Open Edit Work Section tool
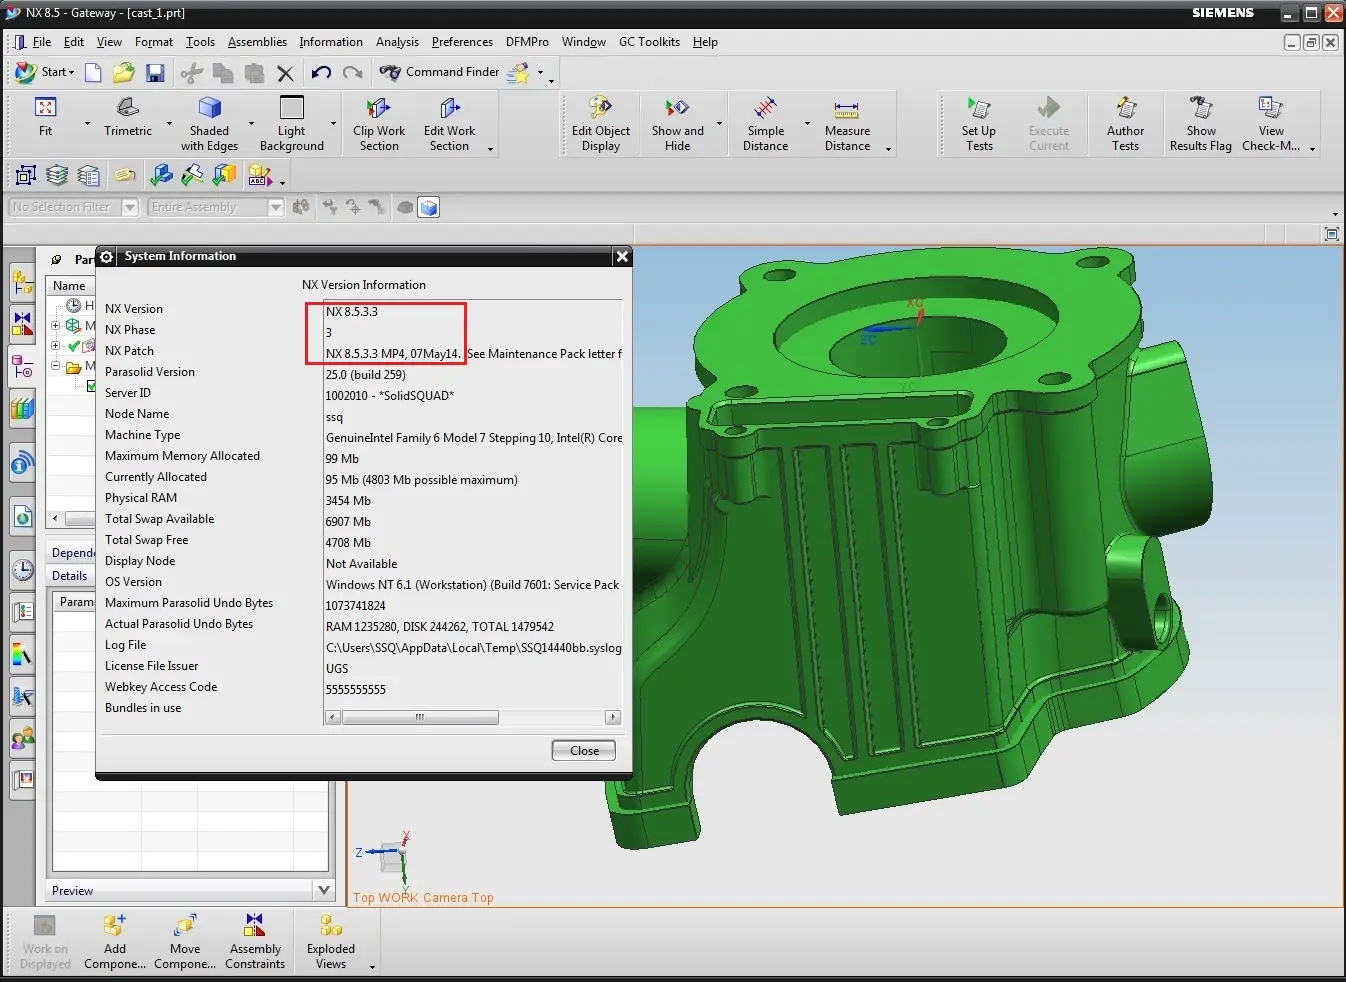The height and width of the screenshot is (982, 1346). (449, 123)
